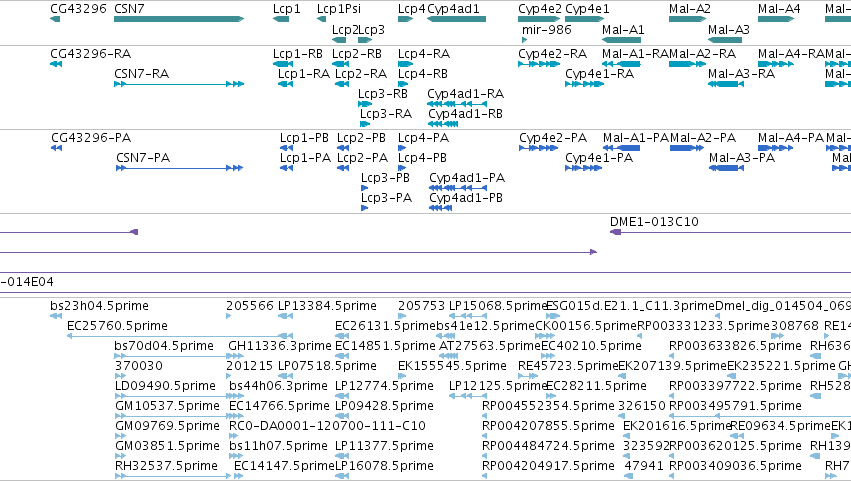Select protein Cyp4ad1-PB label
The width and height of the screenshot is (851, 481).
tap(466, 198)
